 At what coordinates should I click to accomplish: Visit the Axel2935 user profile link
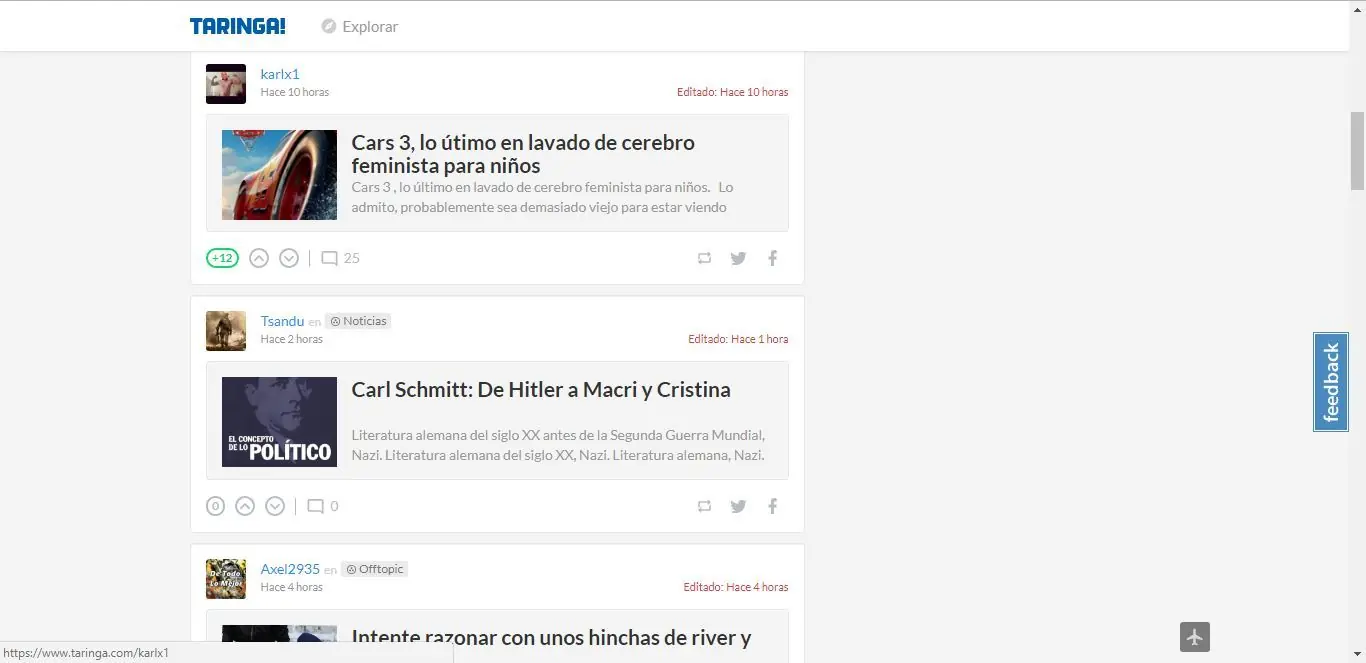click(290, 569)
